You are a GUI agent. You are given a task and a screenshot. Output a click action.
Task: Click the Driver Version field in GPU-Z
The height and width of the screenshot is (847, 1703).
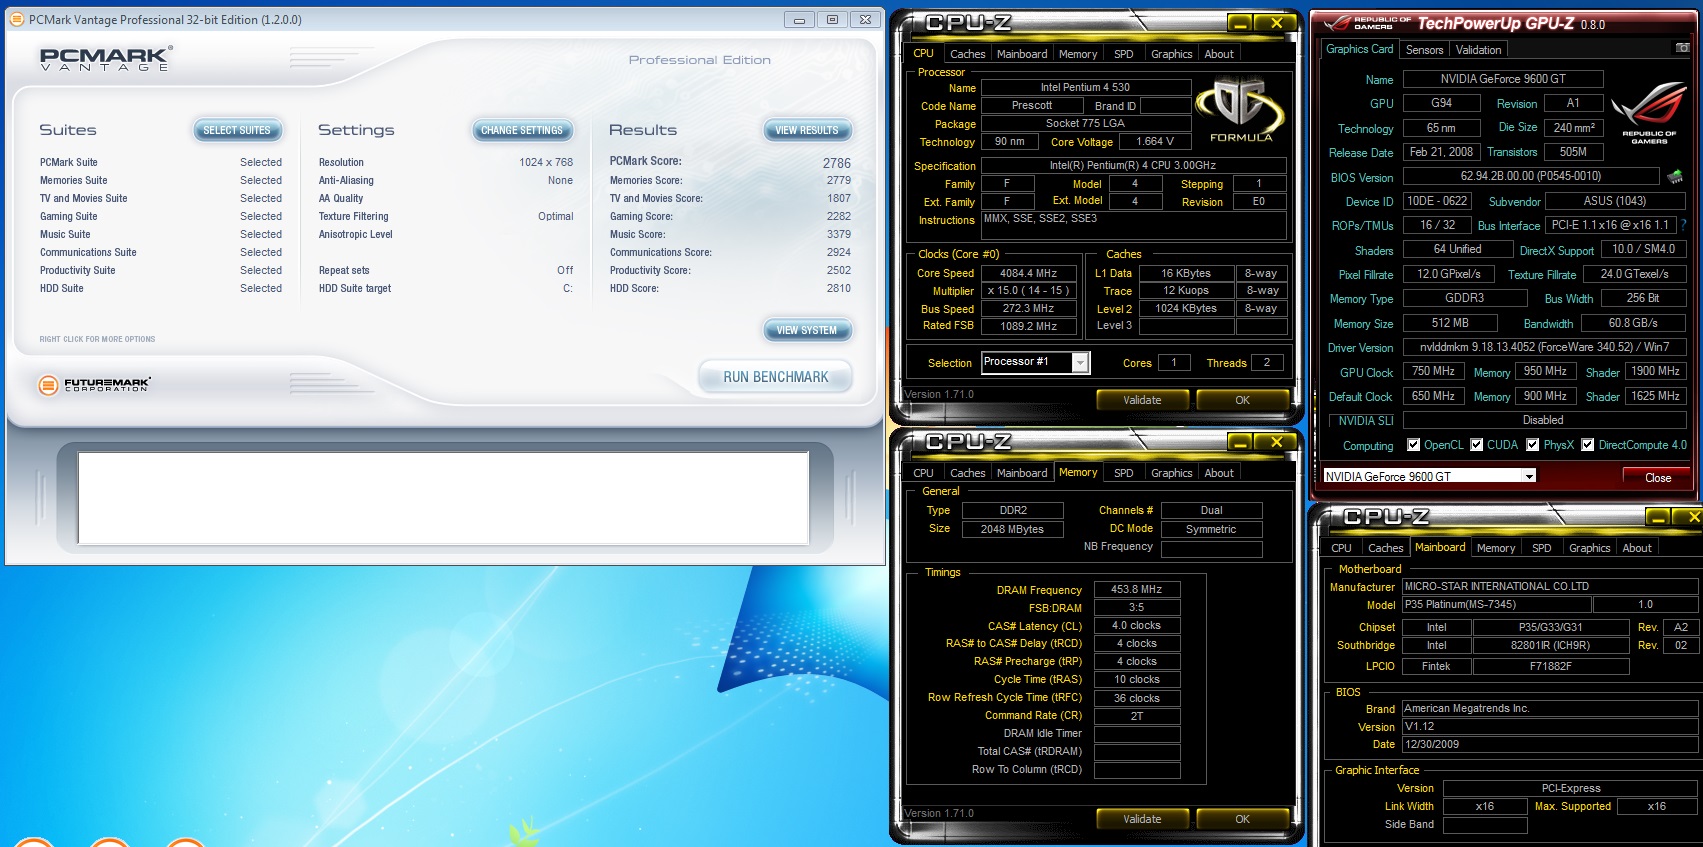click(x=1544, y=347)
